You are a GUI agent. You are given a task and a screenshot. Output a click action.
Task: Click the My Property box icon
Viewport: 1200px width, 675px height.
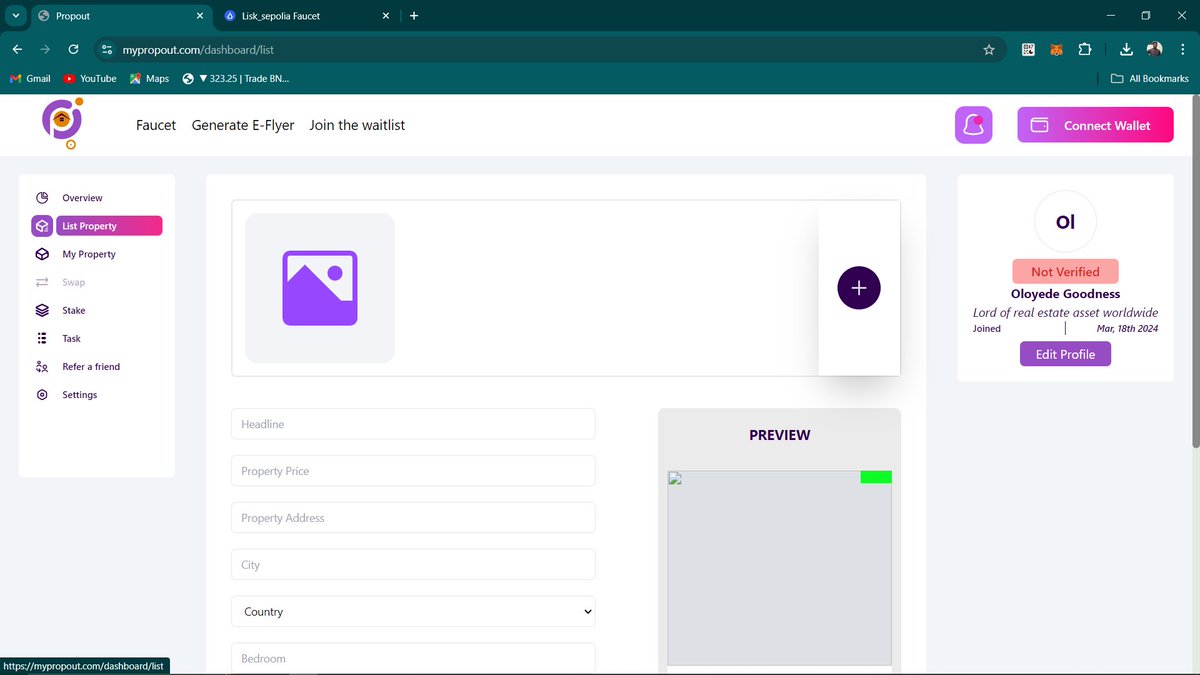tap(42, 254)
